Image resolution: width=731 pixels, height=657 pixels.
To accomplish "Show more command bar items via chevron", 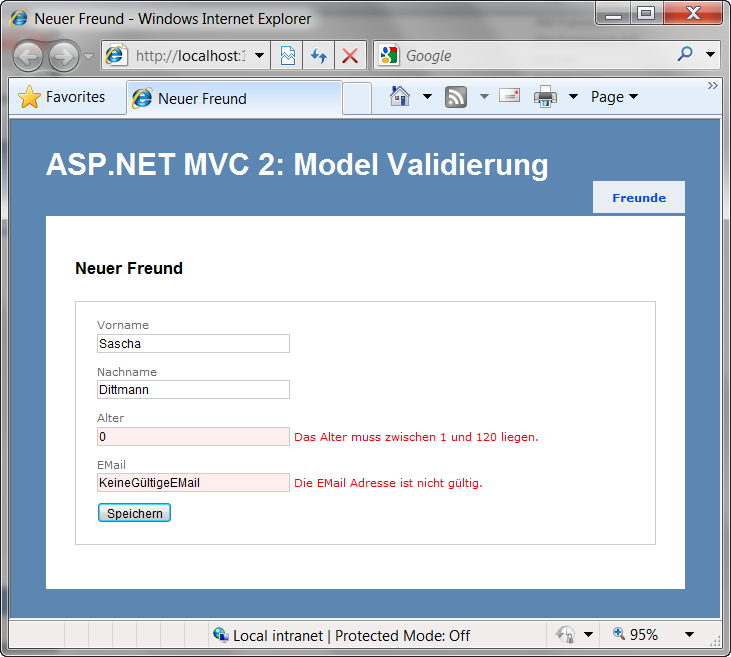I will coord(712,85).
